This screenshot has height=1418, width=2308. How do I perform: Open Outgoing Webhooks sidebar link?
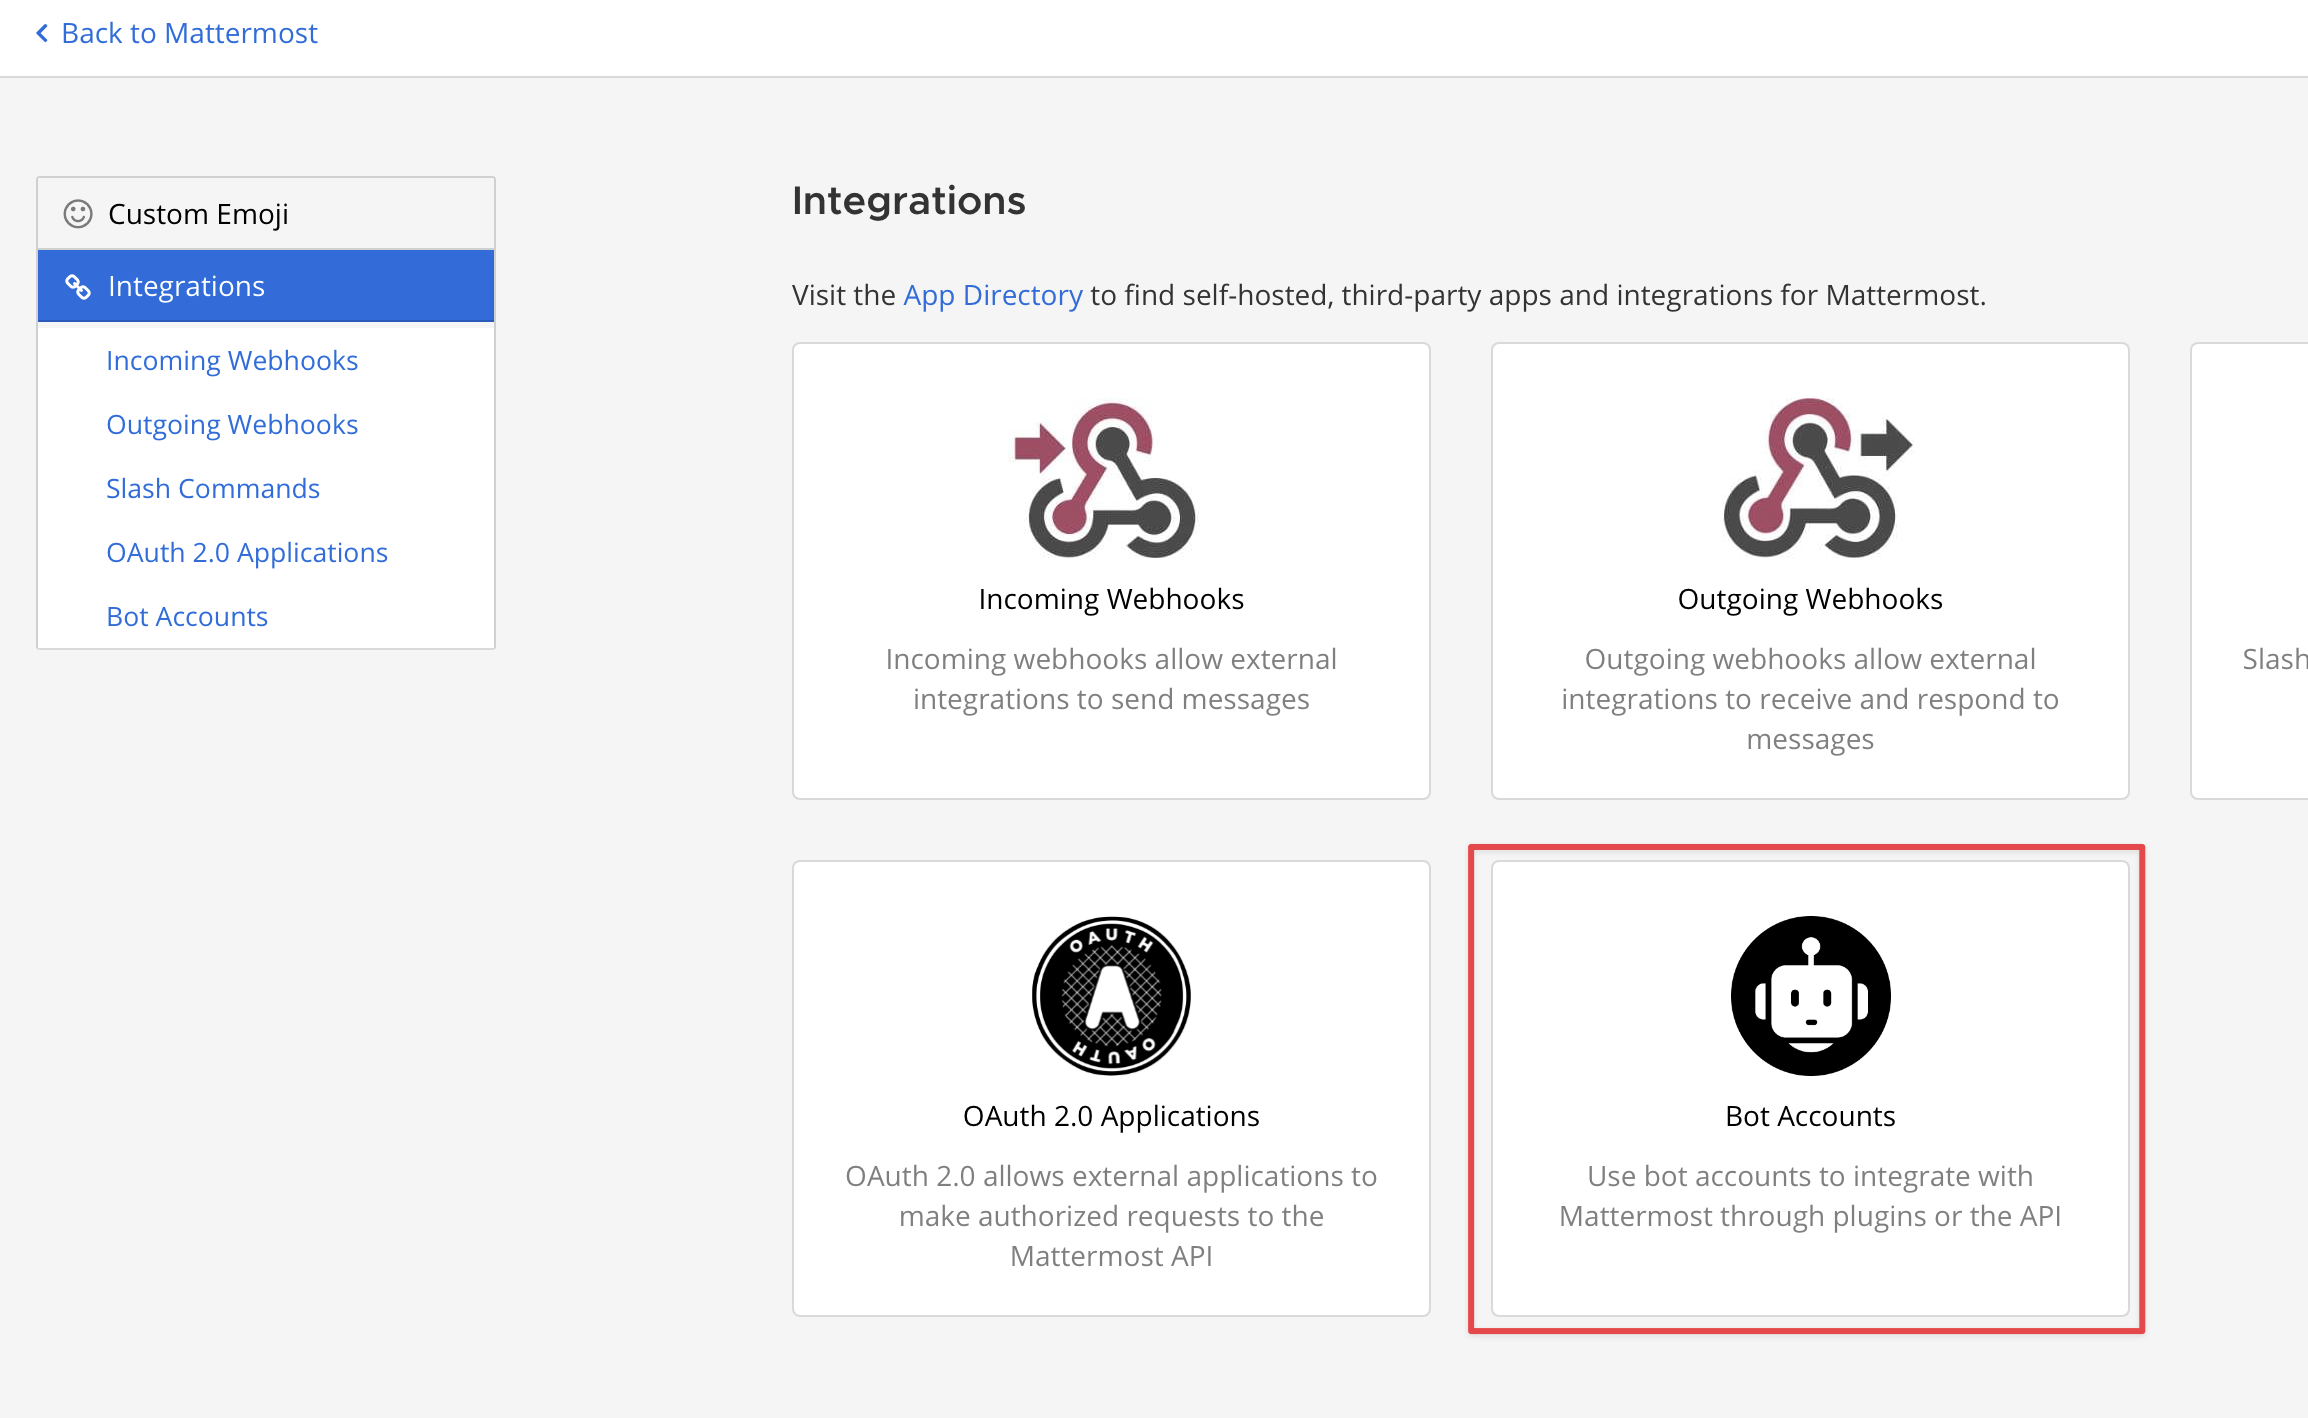click(232, 424)
